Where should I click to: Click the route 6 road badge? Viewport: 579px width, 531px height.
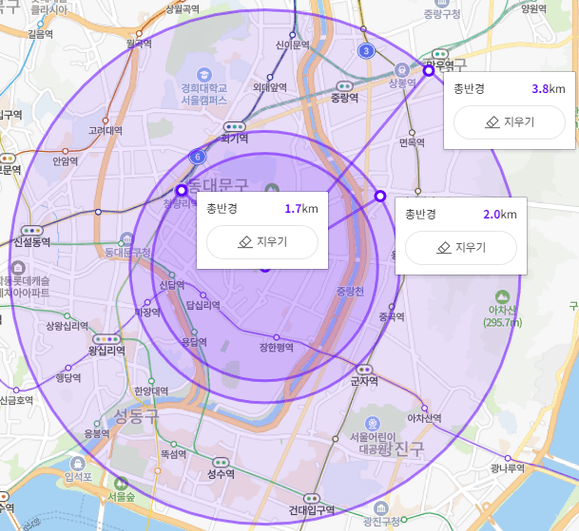[x=198, y=157]
